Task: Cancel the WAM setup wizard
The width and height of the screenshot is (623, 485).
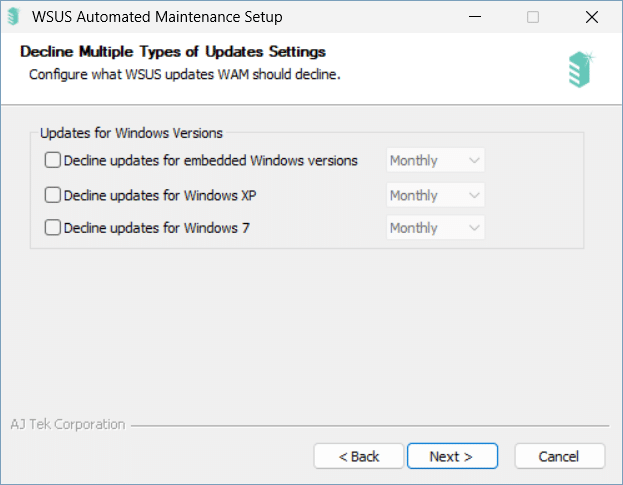Action: coord(559,456)
